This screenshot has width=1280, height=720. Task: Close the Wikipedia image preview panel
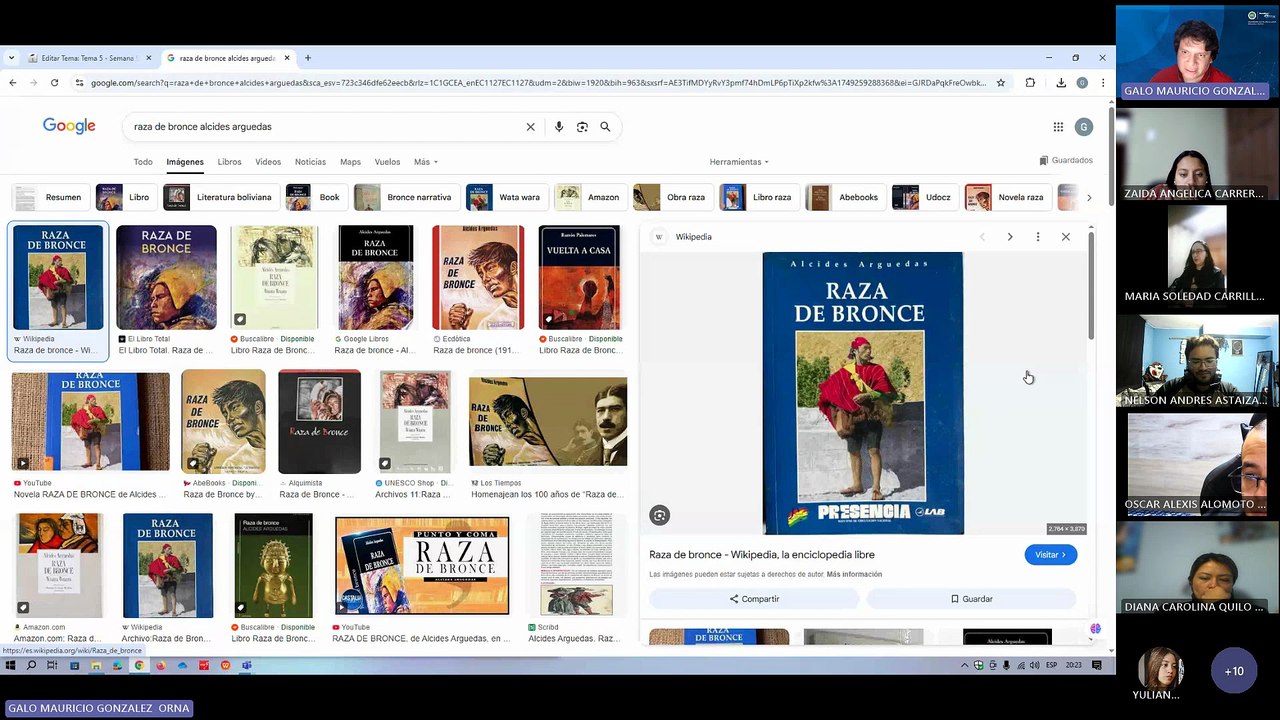point(1066,237)
